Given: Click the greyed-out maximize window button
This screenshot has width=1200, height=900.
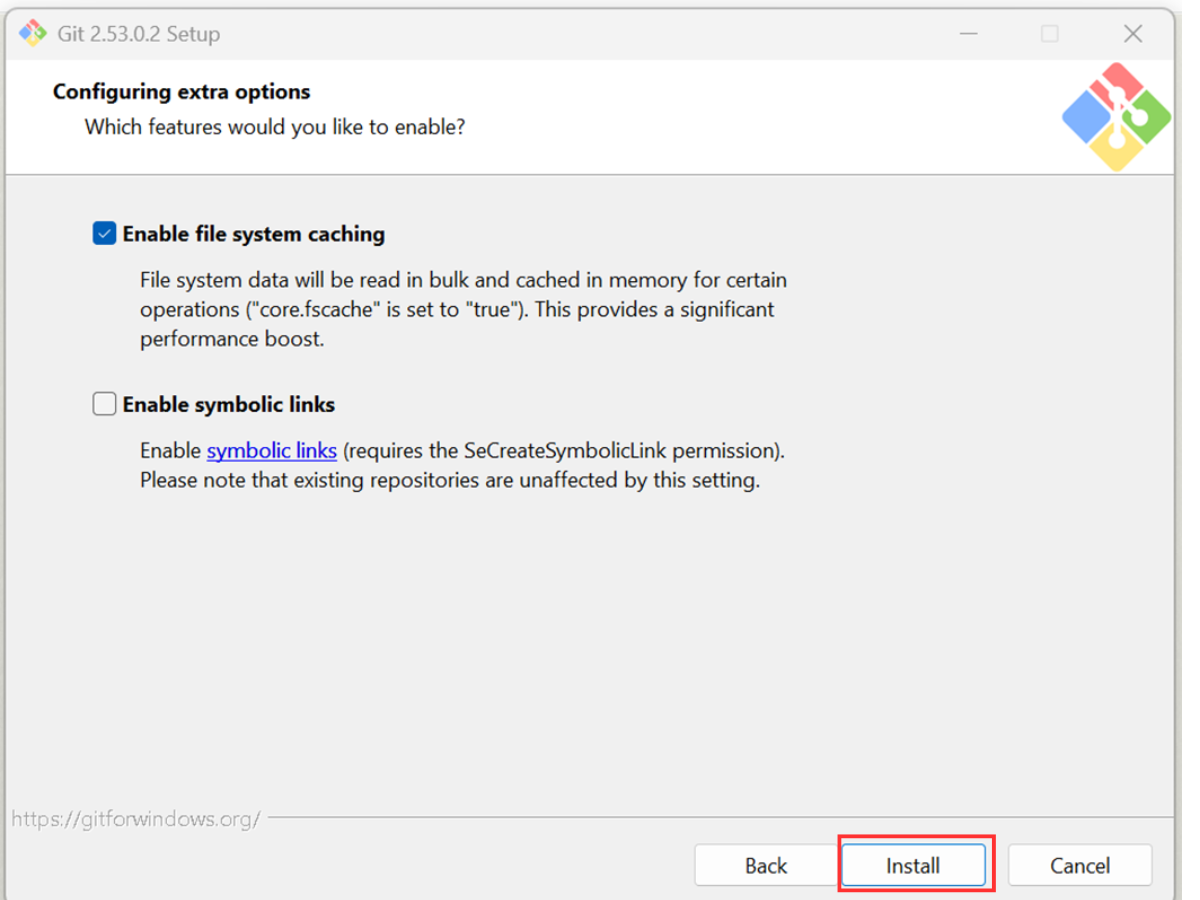Looking at the screenshot, I should pyautogui.click(x=1049, y=34).
